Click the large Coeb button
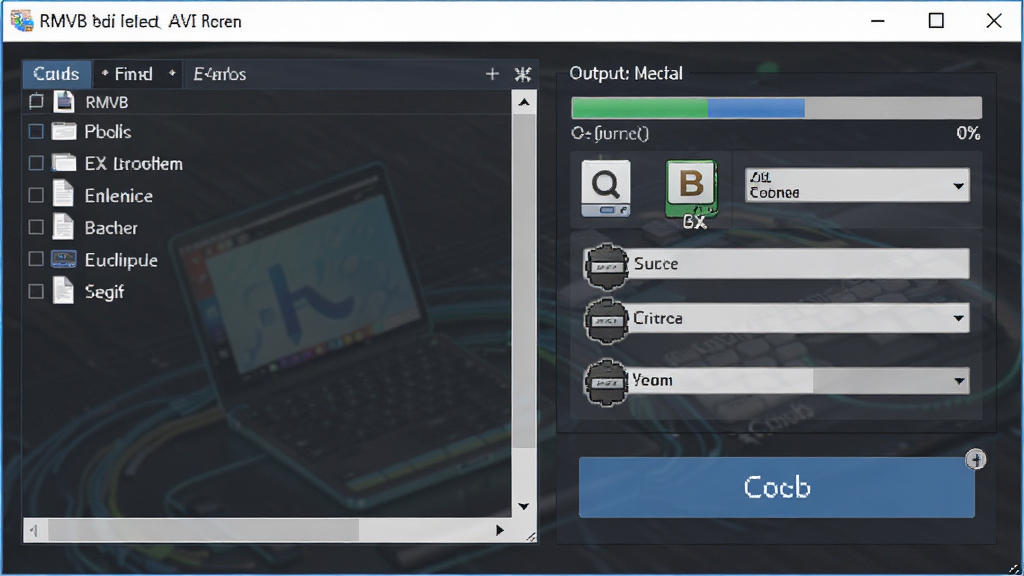Image resolution: width=1024 pixels, height=576 pixels. [x=776, y=487]
